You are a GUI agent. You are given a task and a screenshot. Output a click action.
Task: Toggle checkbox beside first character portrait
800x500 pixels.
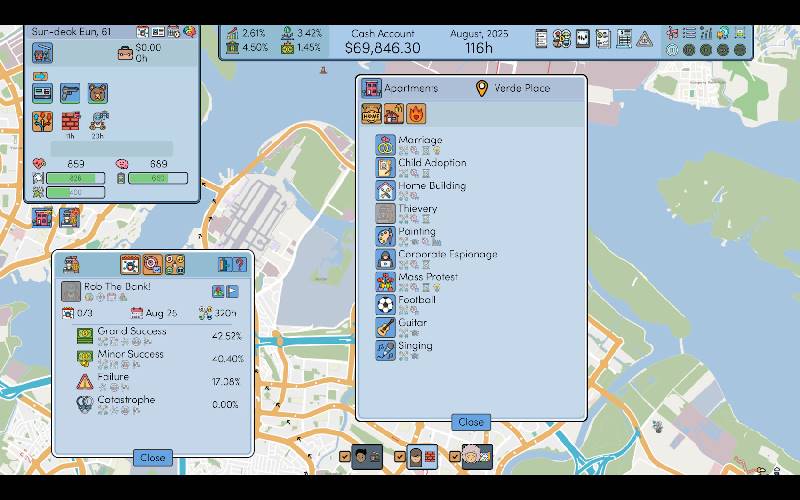(345, 457)
